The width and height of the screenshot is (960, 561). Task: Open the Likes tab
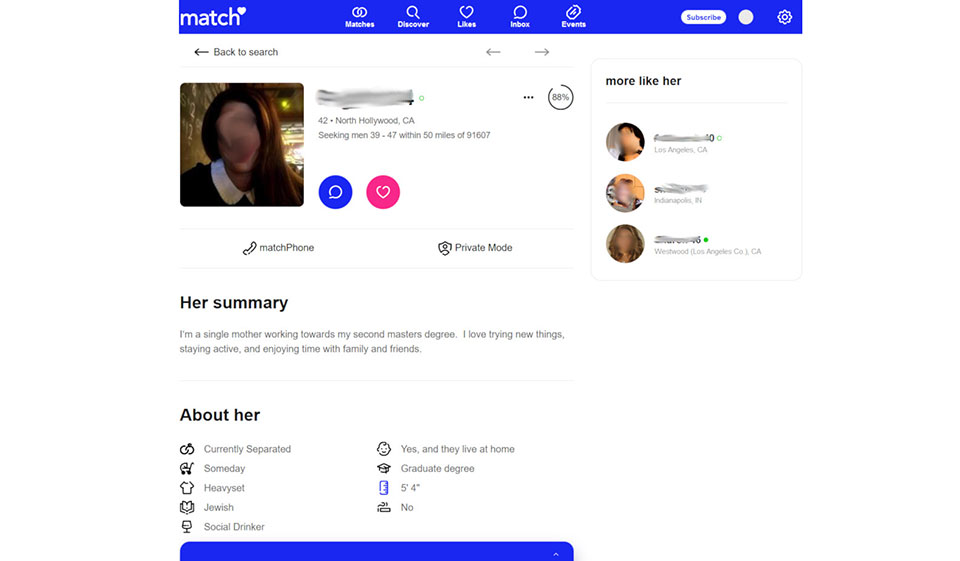pos(466,17)
